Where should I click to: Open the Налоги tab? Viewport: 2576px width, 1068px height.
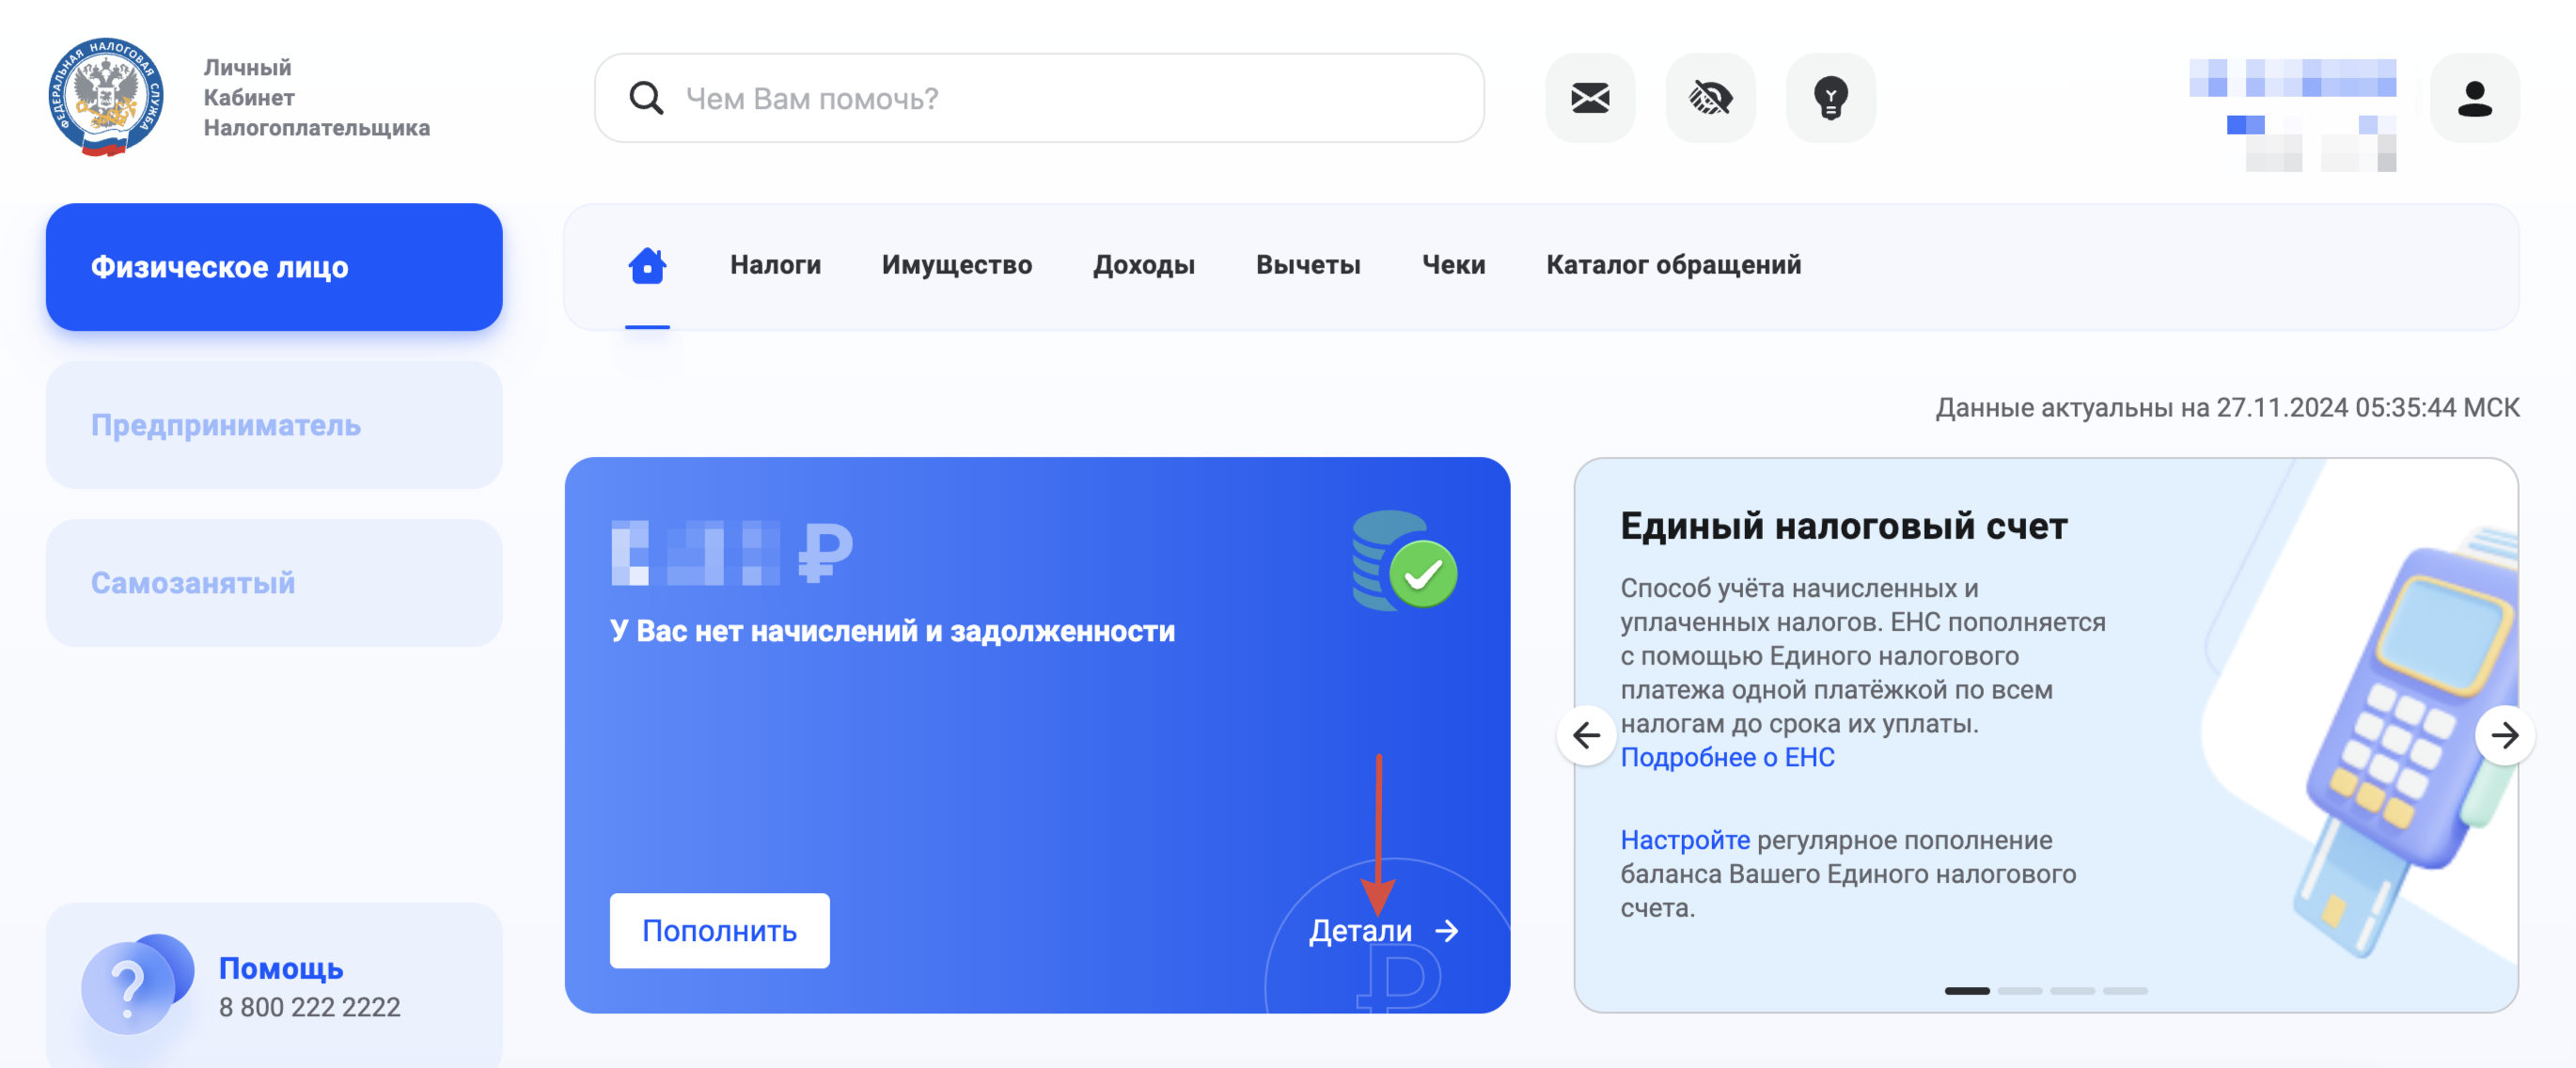(x=775, y=265)
